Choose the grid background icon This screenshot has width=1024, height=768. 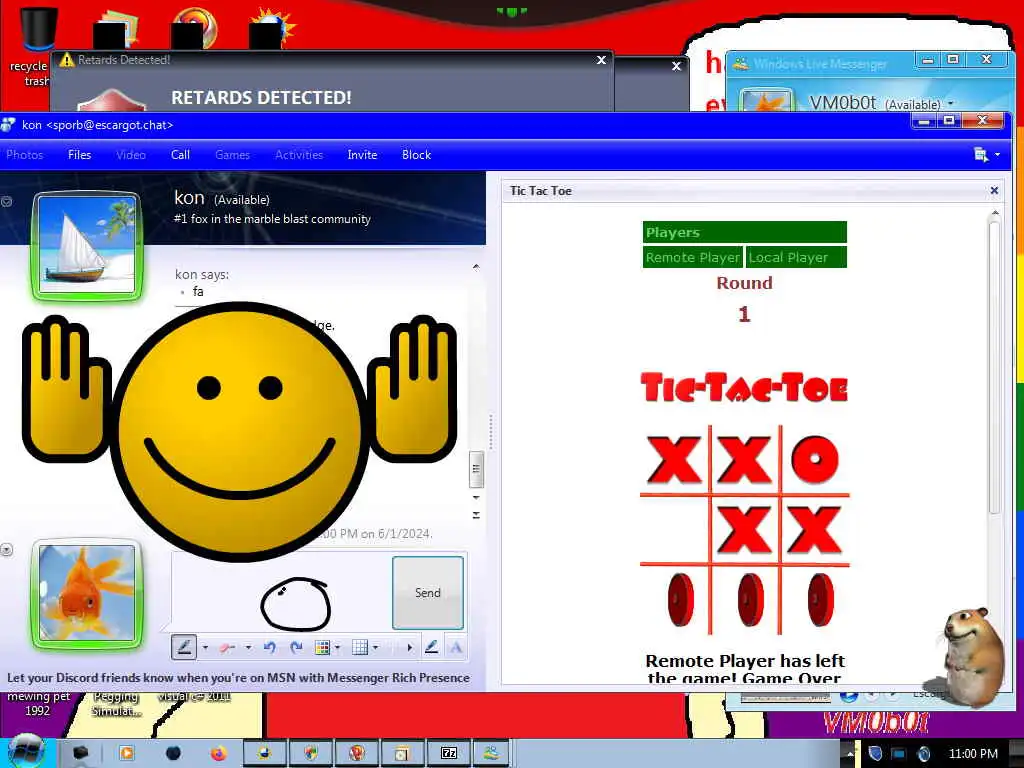point(360,647)
